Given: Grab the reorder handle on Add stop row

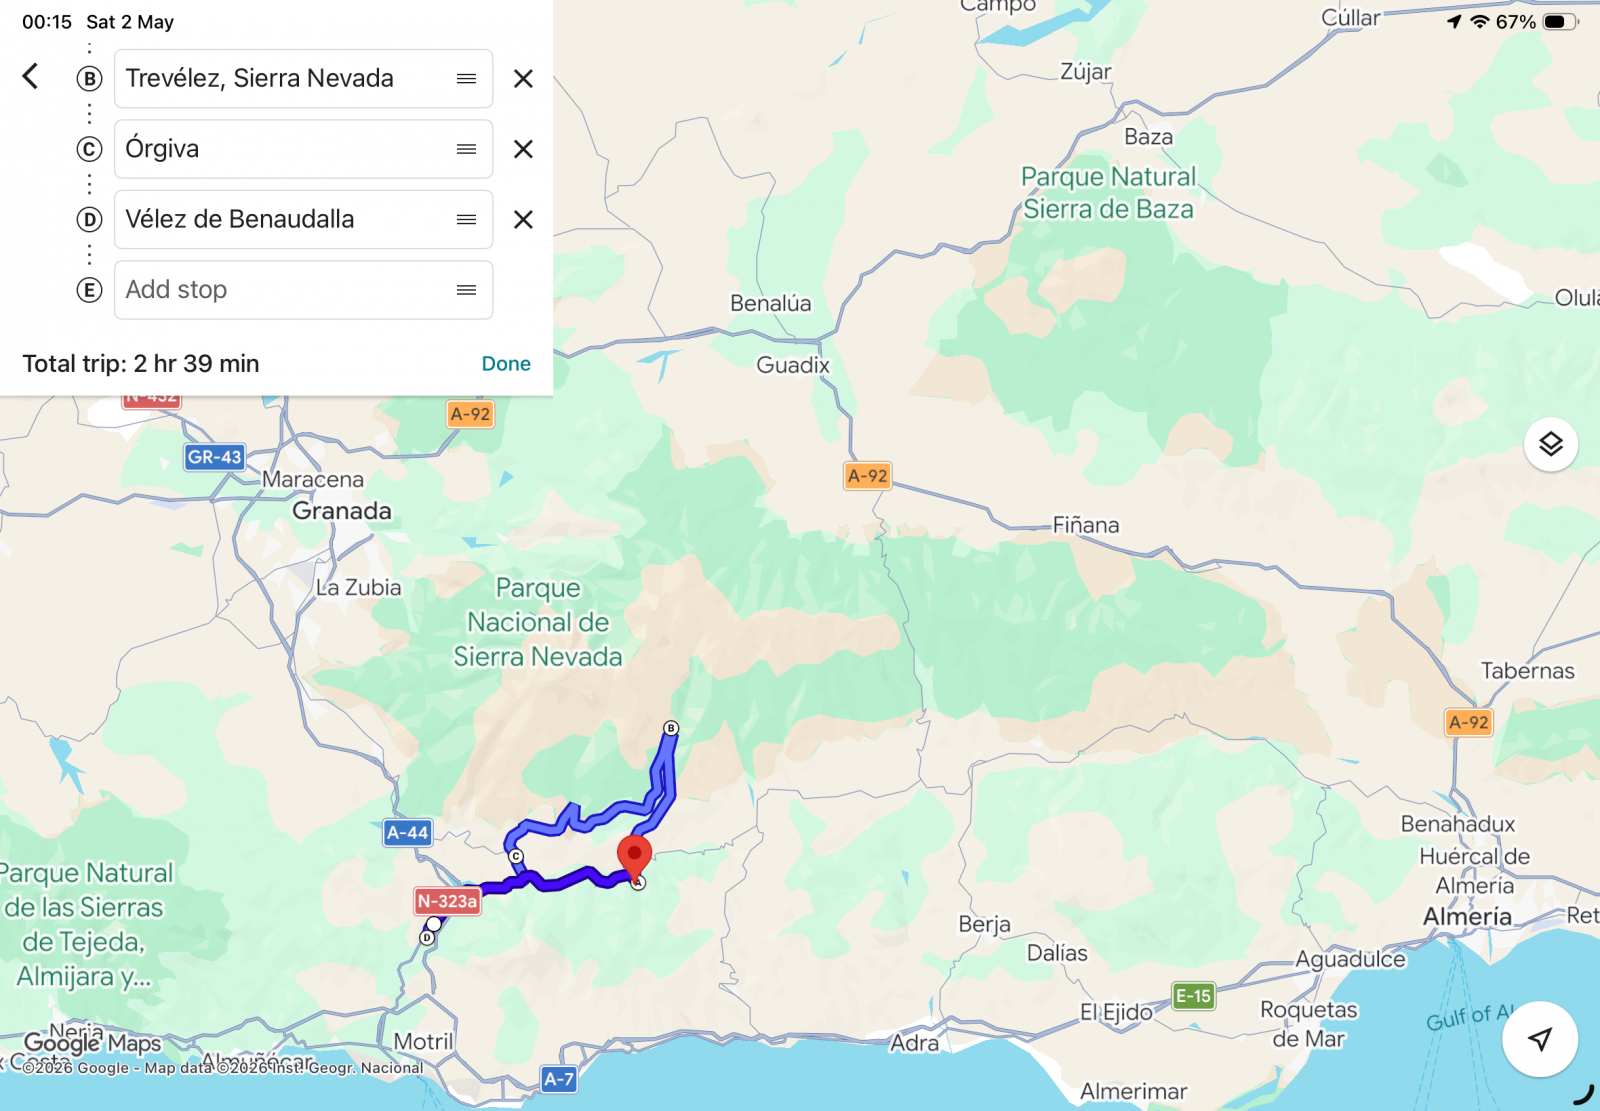Looking at the screenshot, I should pos(466,290).
